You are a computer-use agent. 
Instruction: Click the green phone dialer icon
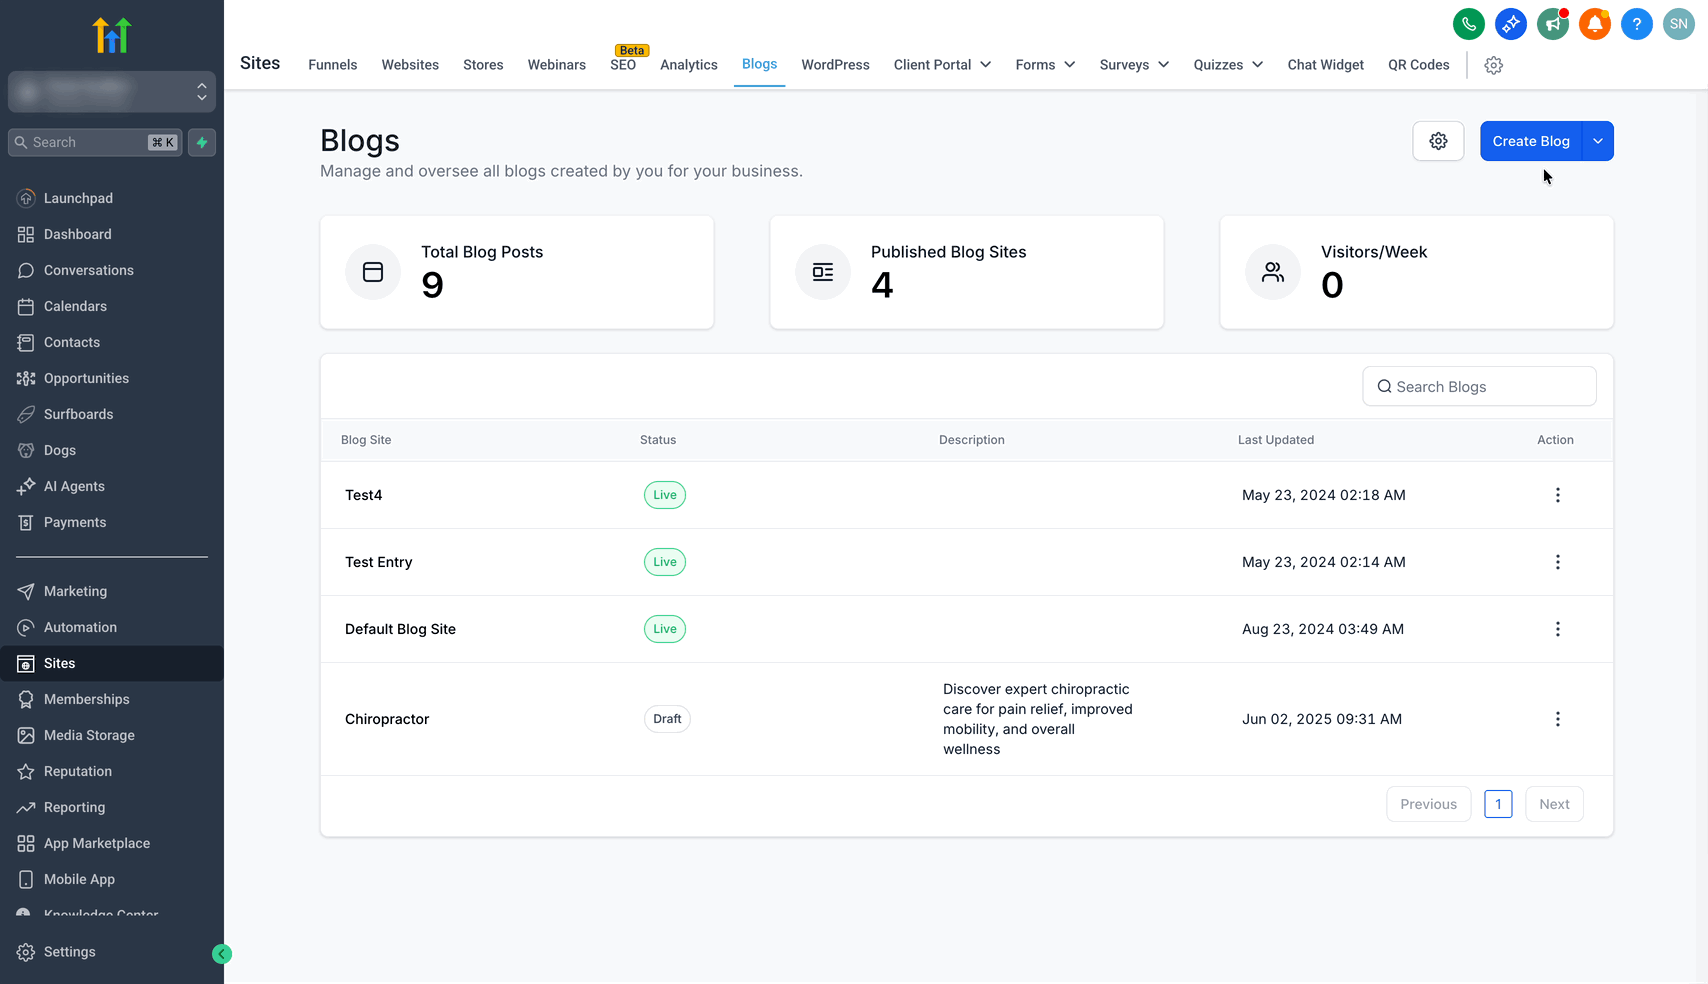click(x=1468, y=24)
